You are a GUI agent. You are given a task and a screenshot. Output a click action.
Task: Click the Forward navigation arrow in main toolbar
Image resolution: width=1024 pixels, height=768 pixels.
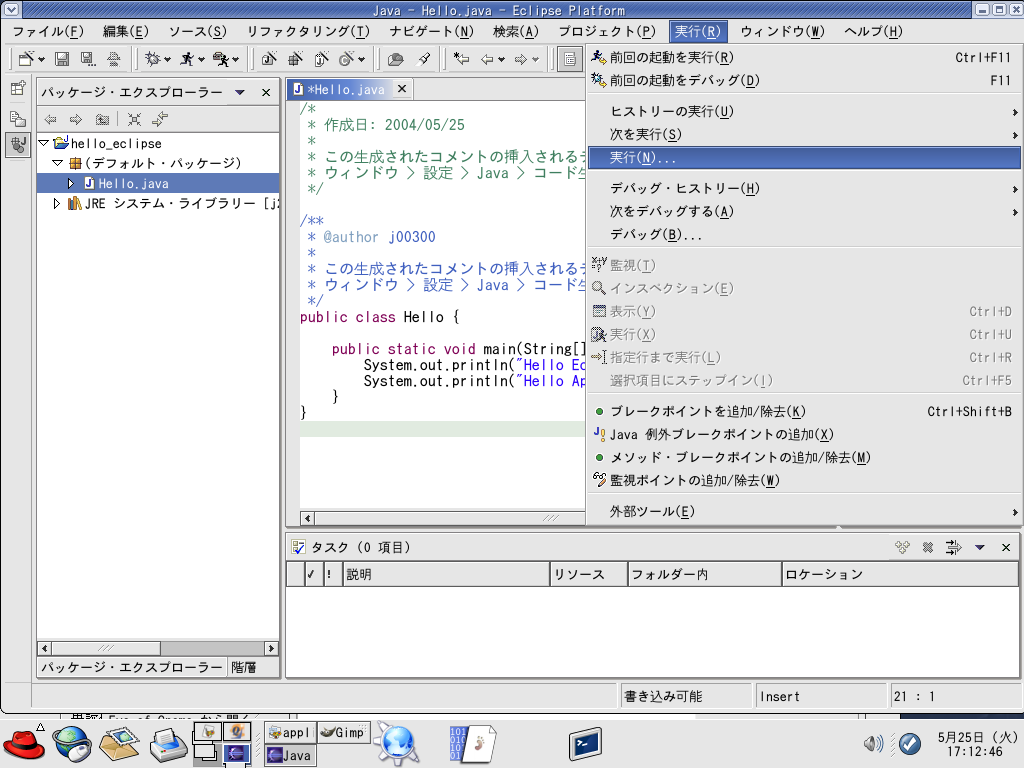(x=520, y=59)
